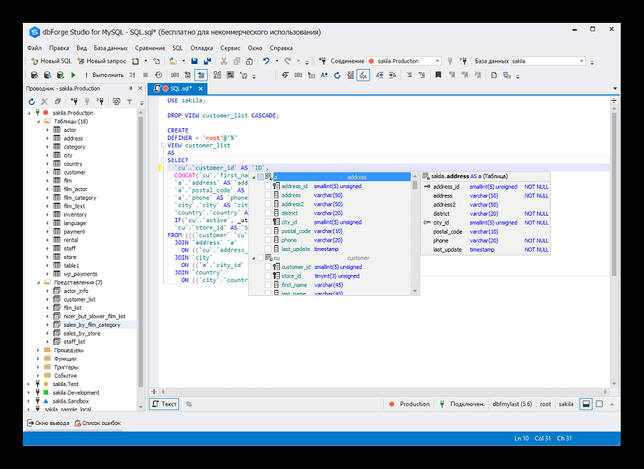
Task: Click the Paste icon in the toolbar
Action: (x=249, y=61)
